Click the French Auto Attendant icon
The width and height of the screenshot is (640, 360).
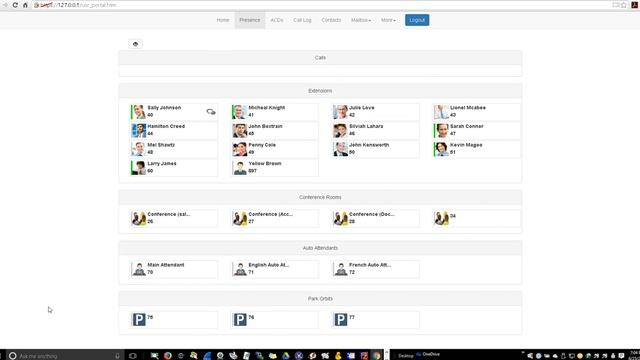tap(340, 269)
